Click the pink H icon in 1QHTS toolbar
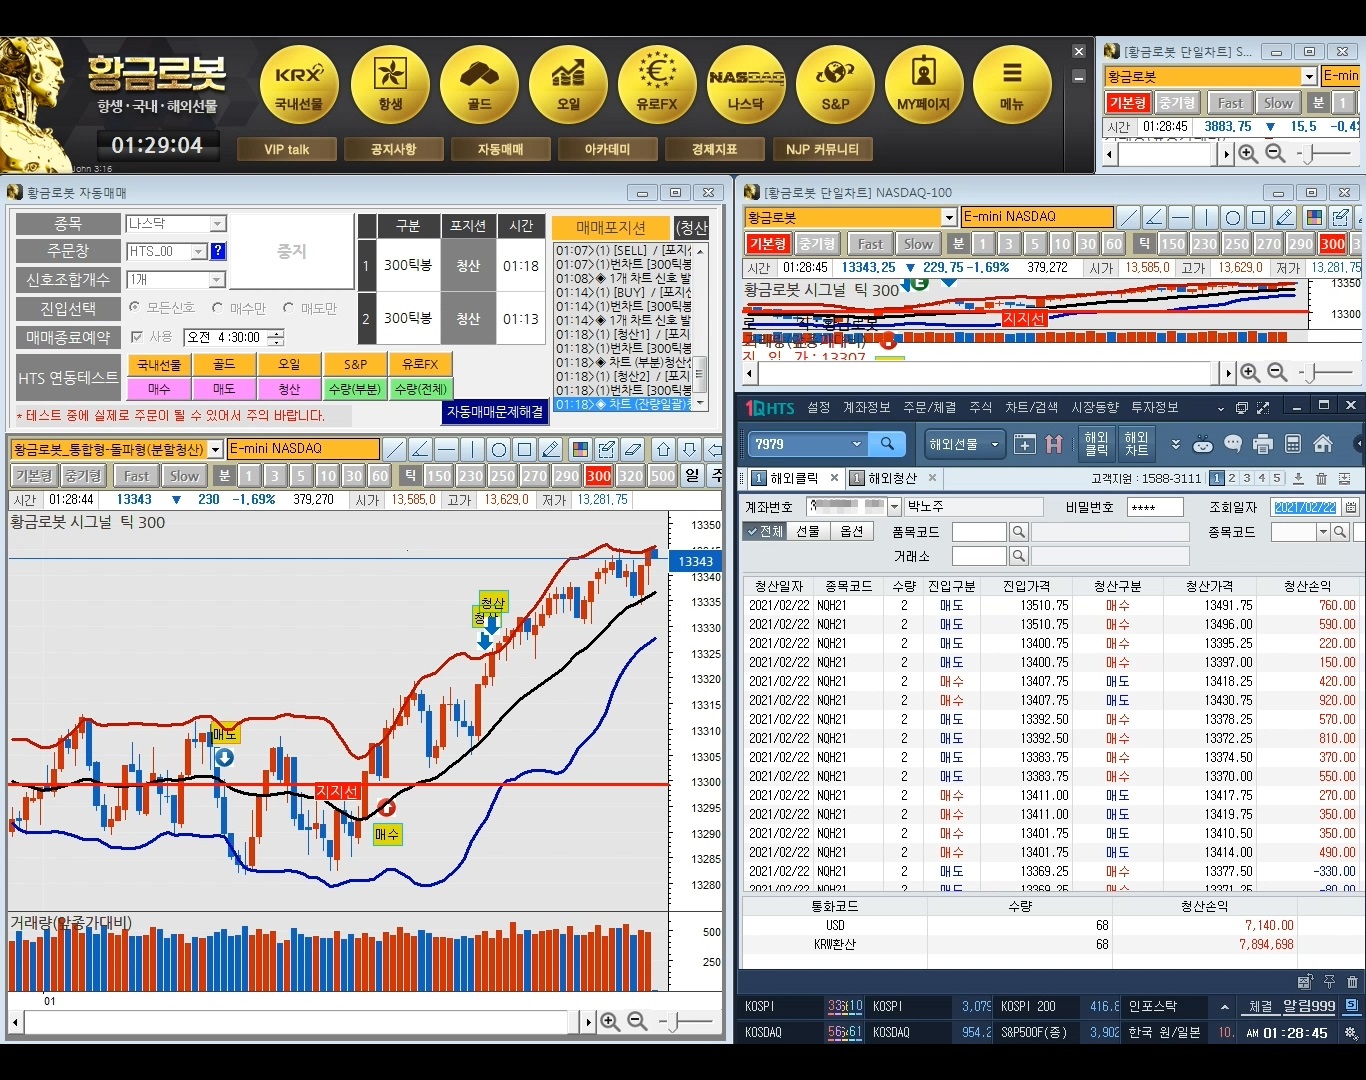This screenshot has height=1080, width=1366. click(1054, 444)
